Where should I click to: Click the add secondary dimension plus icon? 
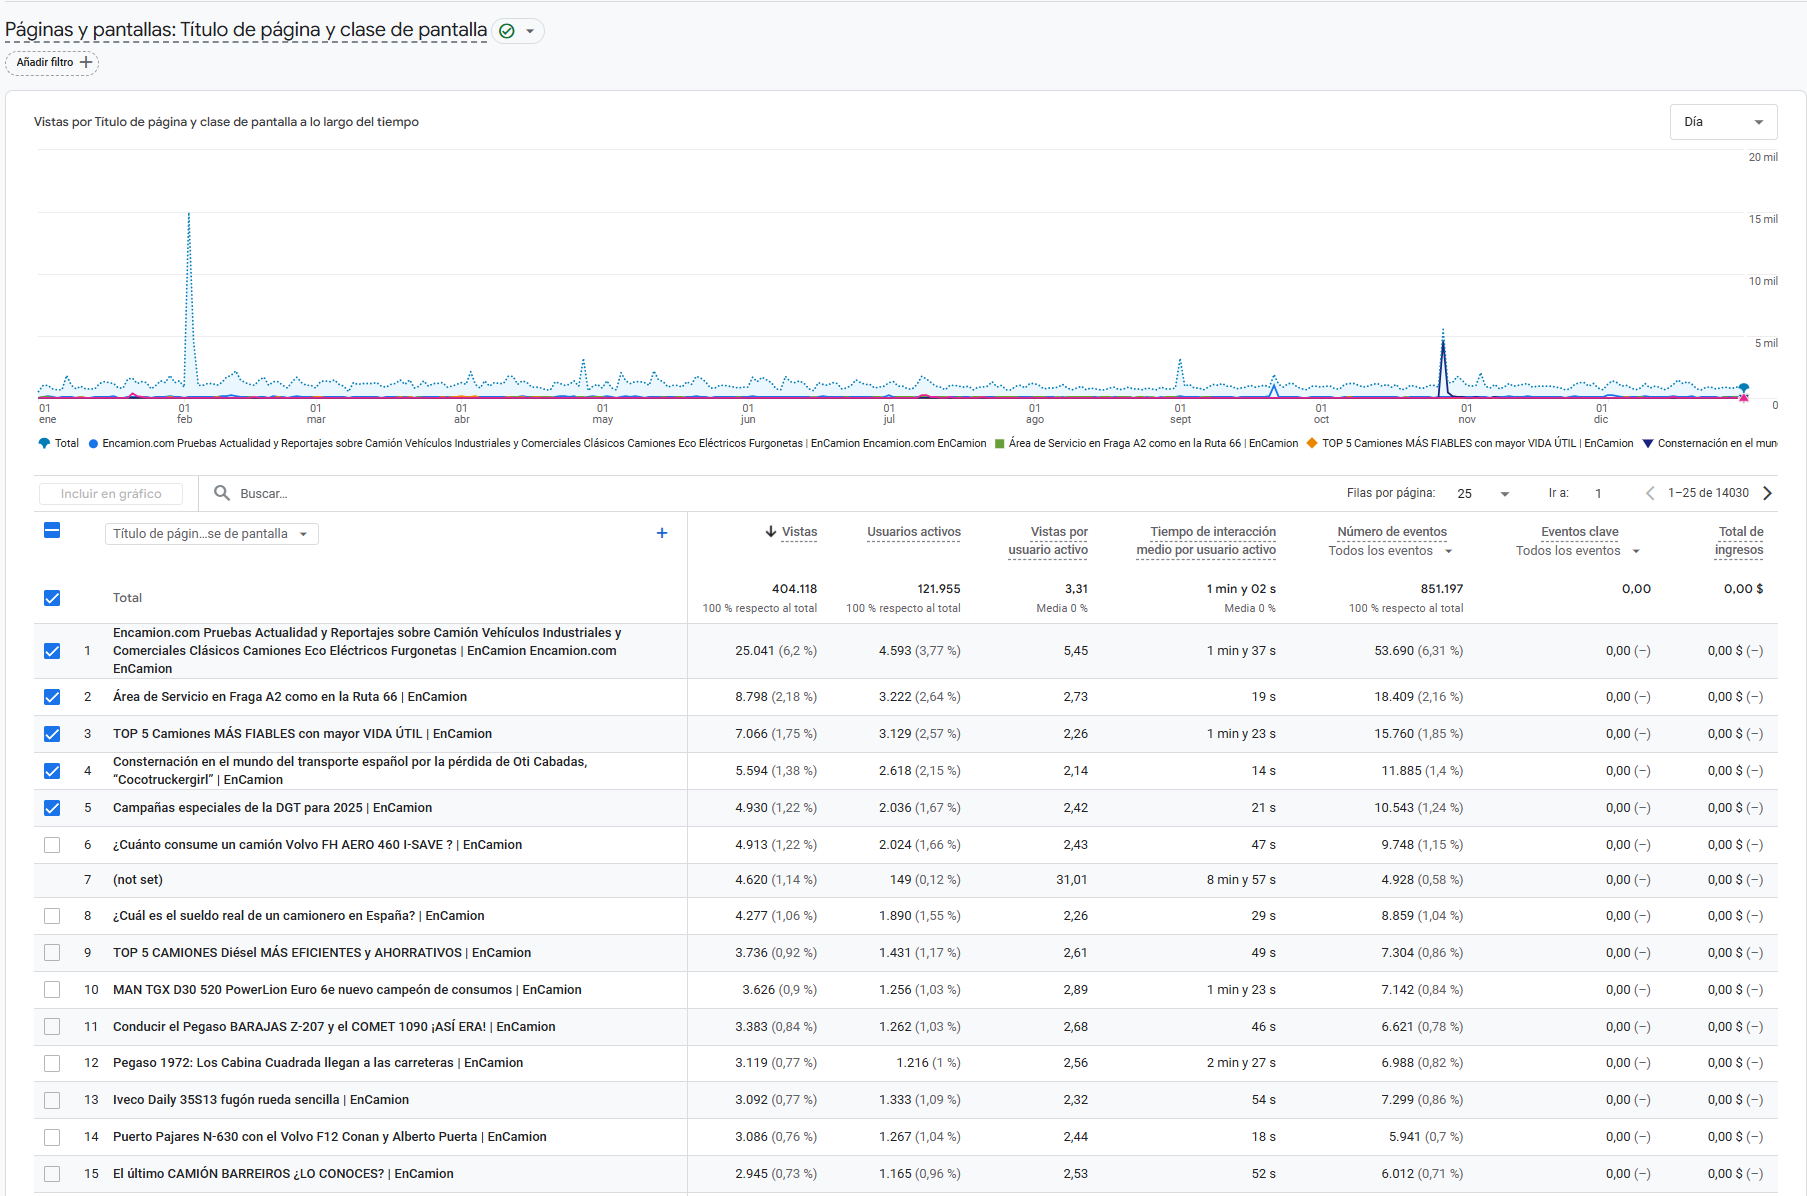tap(662, 533)
